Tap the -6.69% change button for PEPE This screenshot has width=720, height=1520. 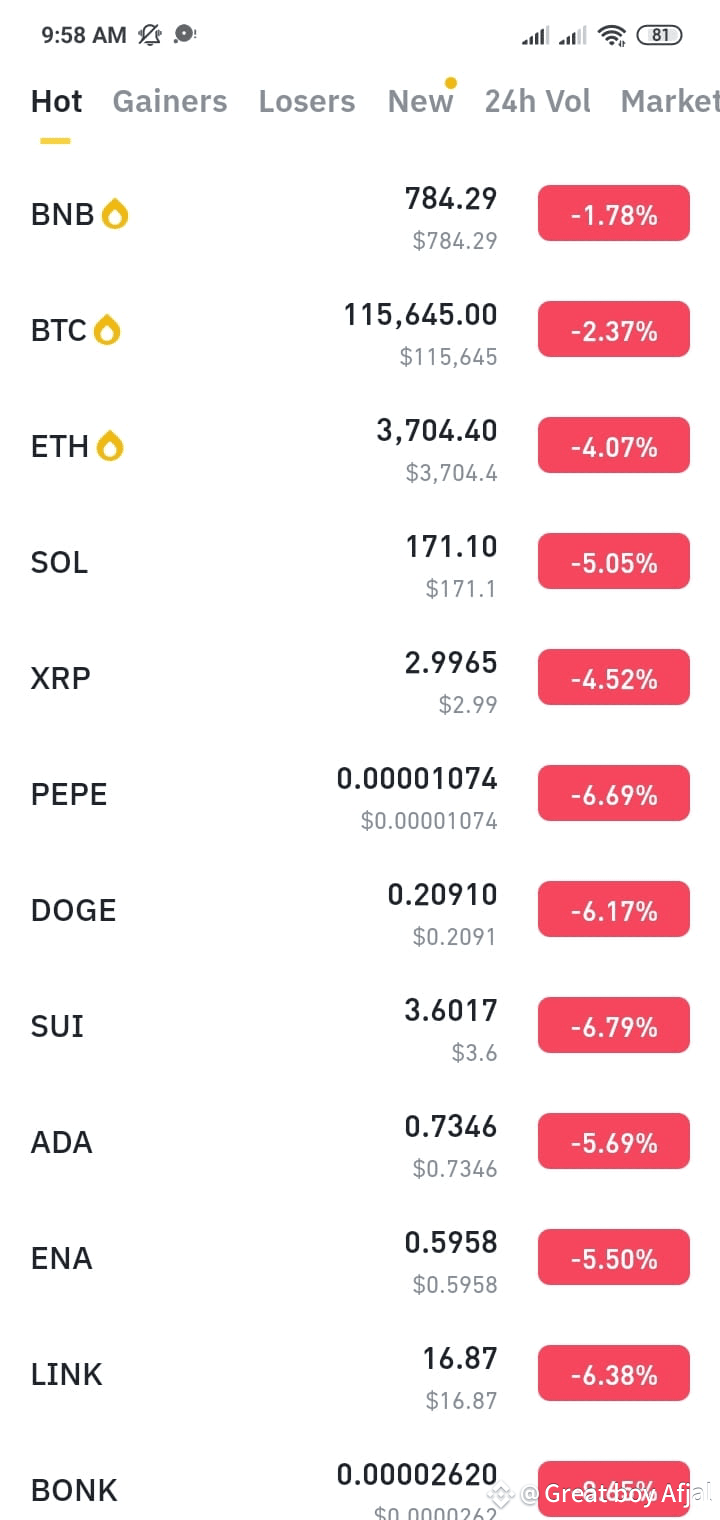click(x=614, y=794)
